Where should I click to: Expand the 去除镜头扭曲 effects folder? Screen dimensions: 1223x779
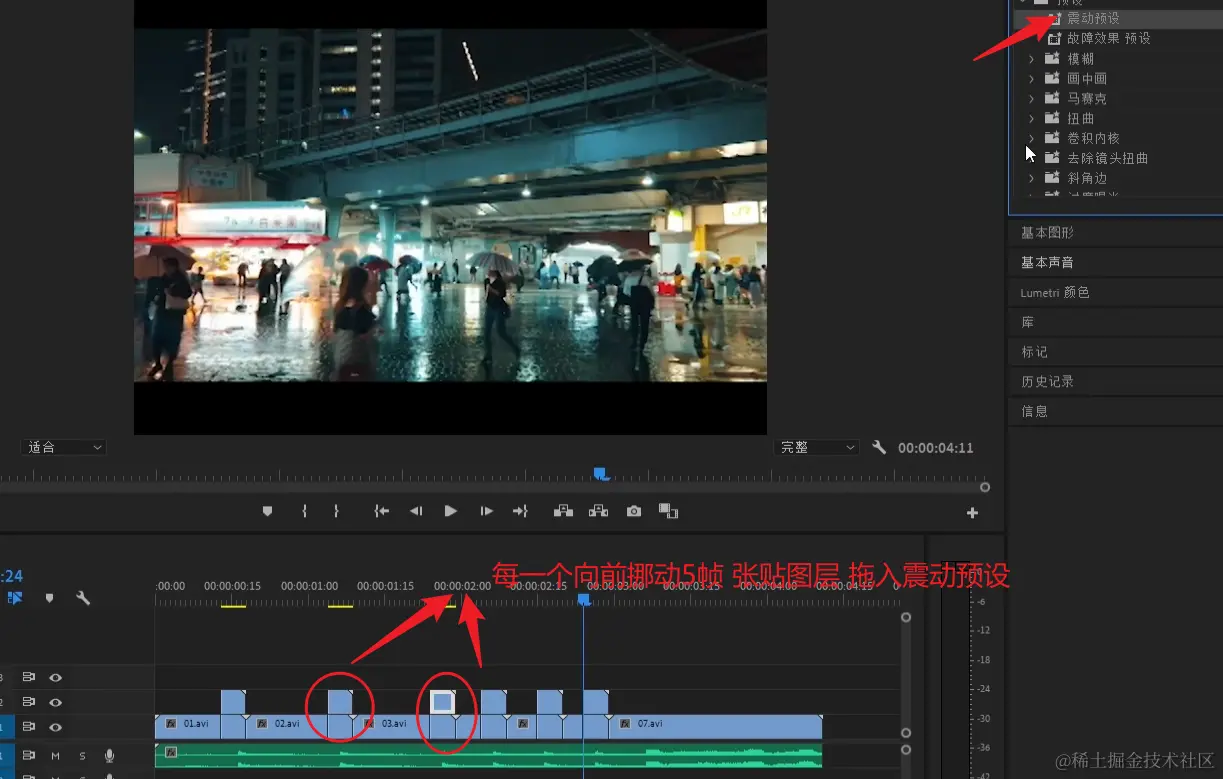1031,158
